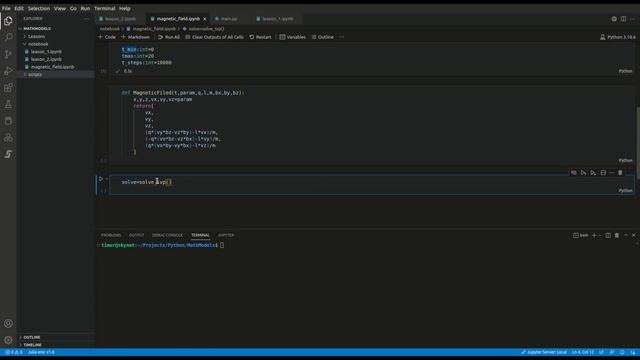The height and width of the screenshot is (360, 640).
Task: Open the Run menu
Action: [85, 8]
